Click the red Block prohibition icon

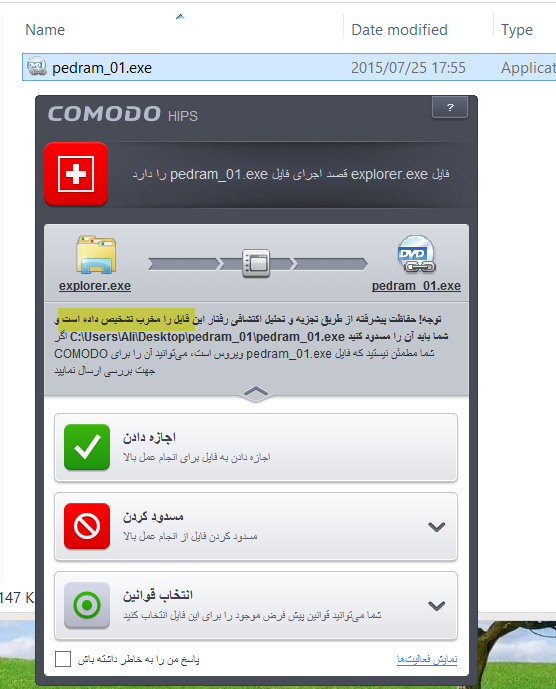87,526
